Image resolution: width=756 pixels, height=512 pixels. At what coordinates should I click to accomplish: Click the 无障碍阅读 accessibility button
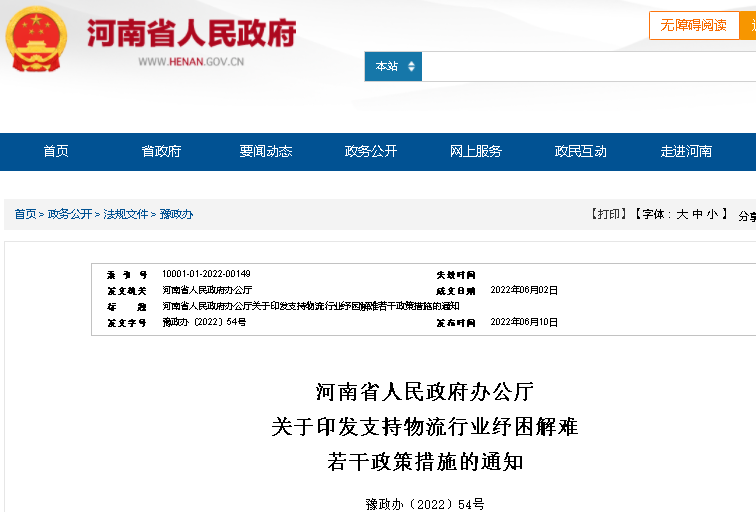coord(693,25)
